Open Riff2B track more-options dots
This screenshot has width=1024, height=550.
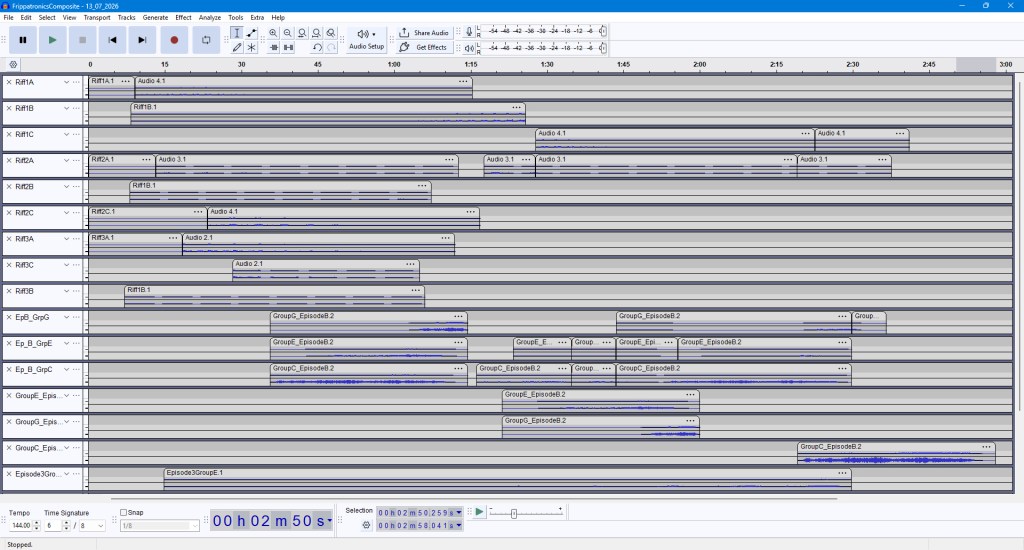coord(76,187)
